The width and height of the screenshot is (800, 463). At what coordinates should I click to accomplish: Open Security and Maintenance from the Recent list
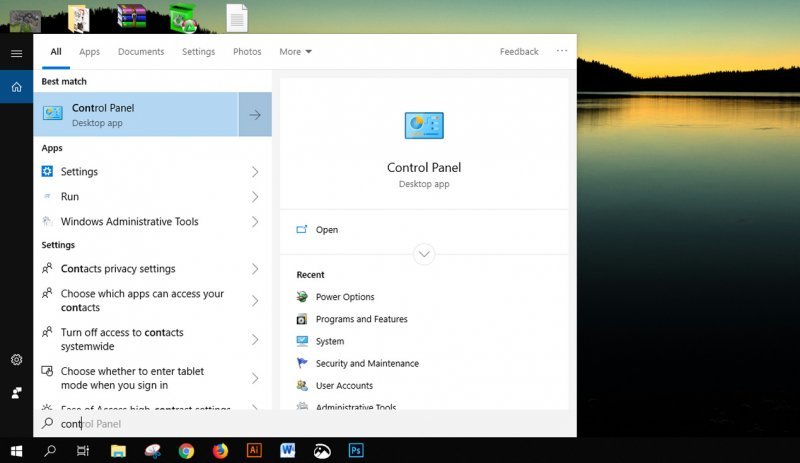[x=367, y=363]
